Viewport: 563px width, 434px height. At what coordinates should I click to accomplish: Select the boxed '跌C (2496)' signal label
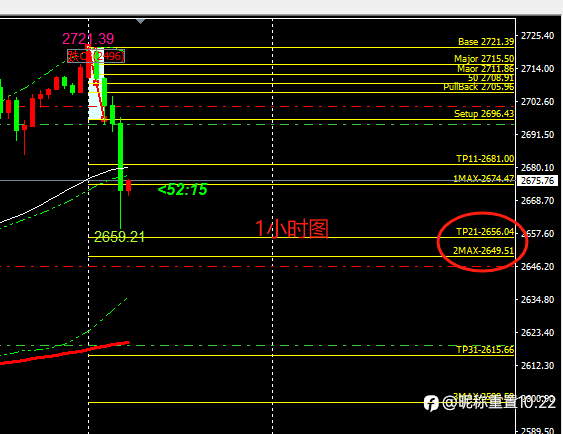[96, 56]
